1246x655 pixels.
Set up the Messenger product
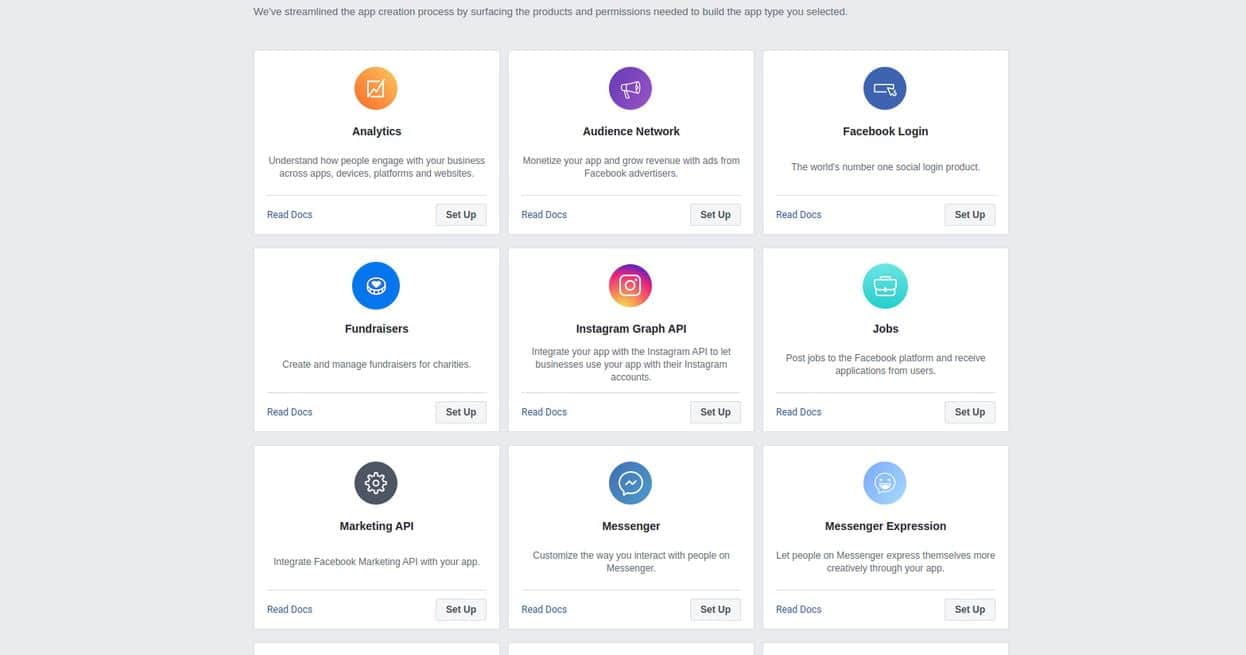(x=715, y=609)
